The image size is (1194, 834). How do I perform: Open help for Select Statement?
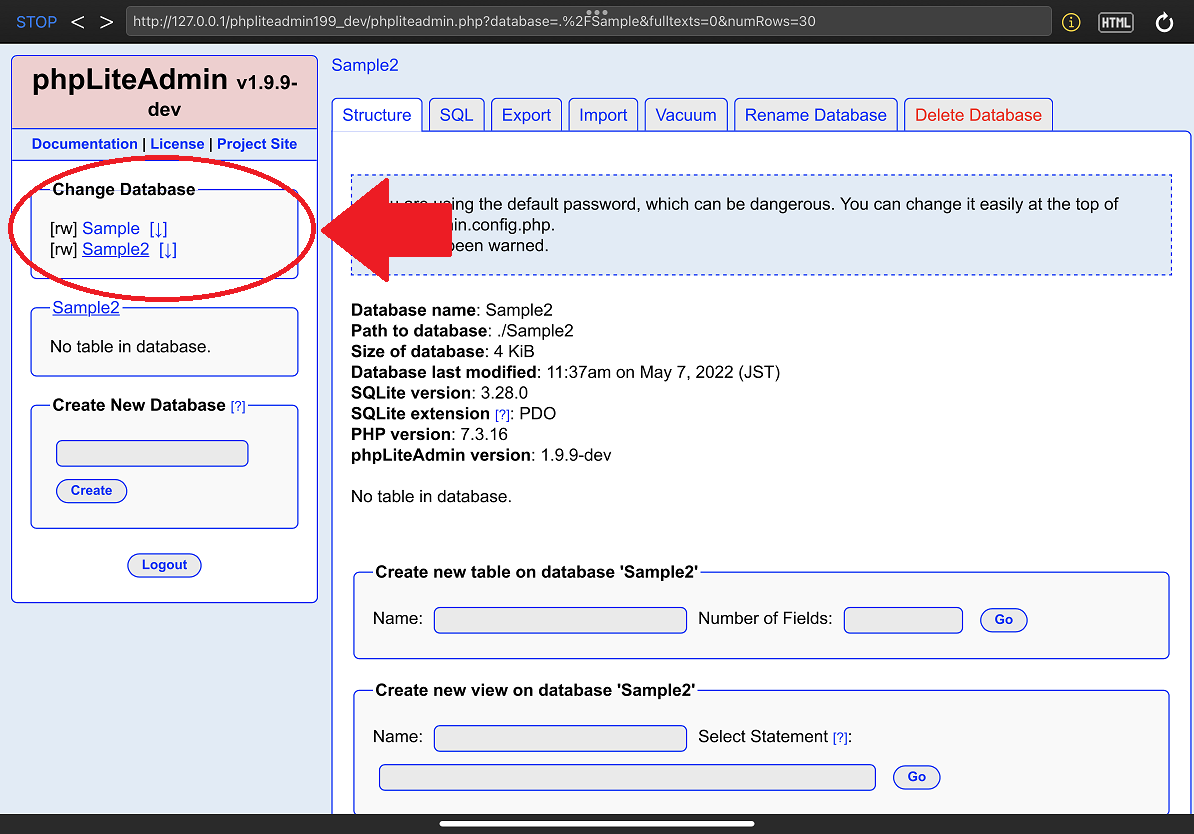coord(840,738)
